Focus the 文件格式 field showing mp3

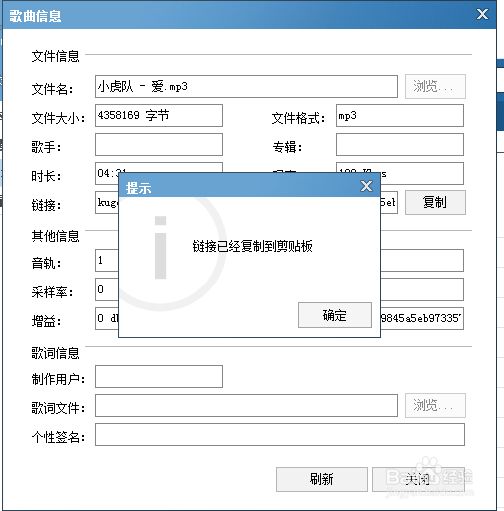click(400, 115)
